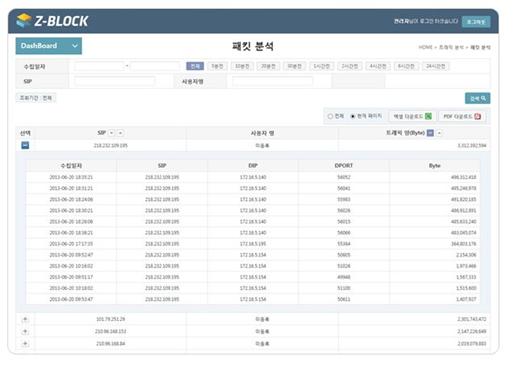Screen dimensions: 513x368
Task: Click the end date input field
Action: [155, 66]
